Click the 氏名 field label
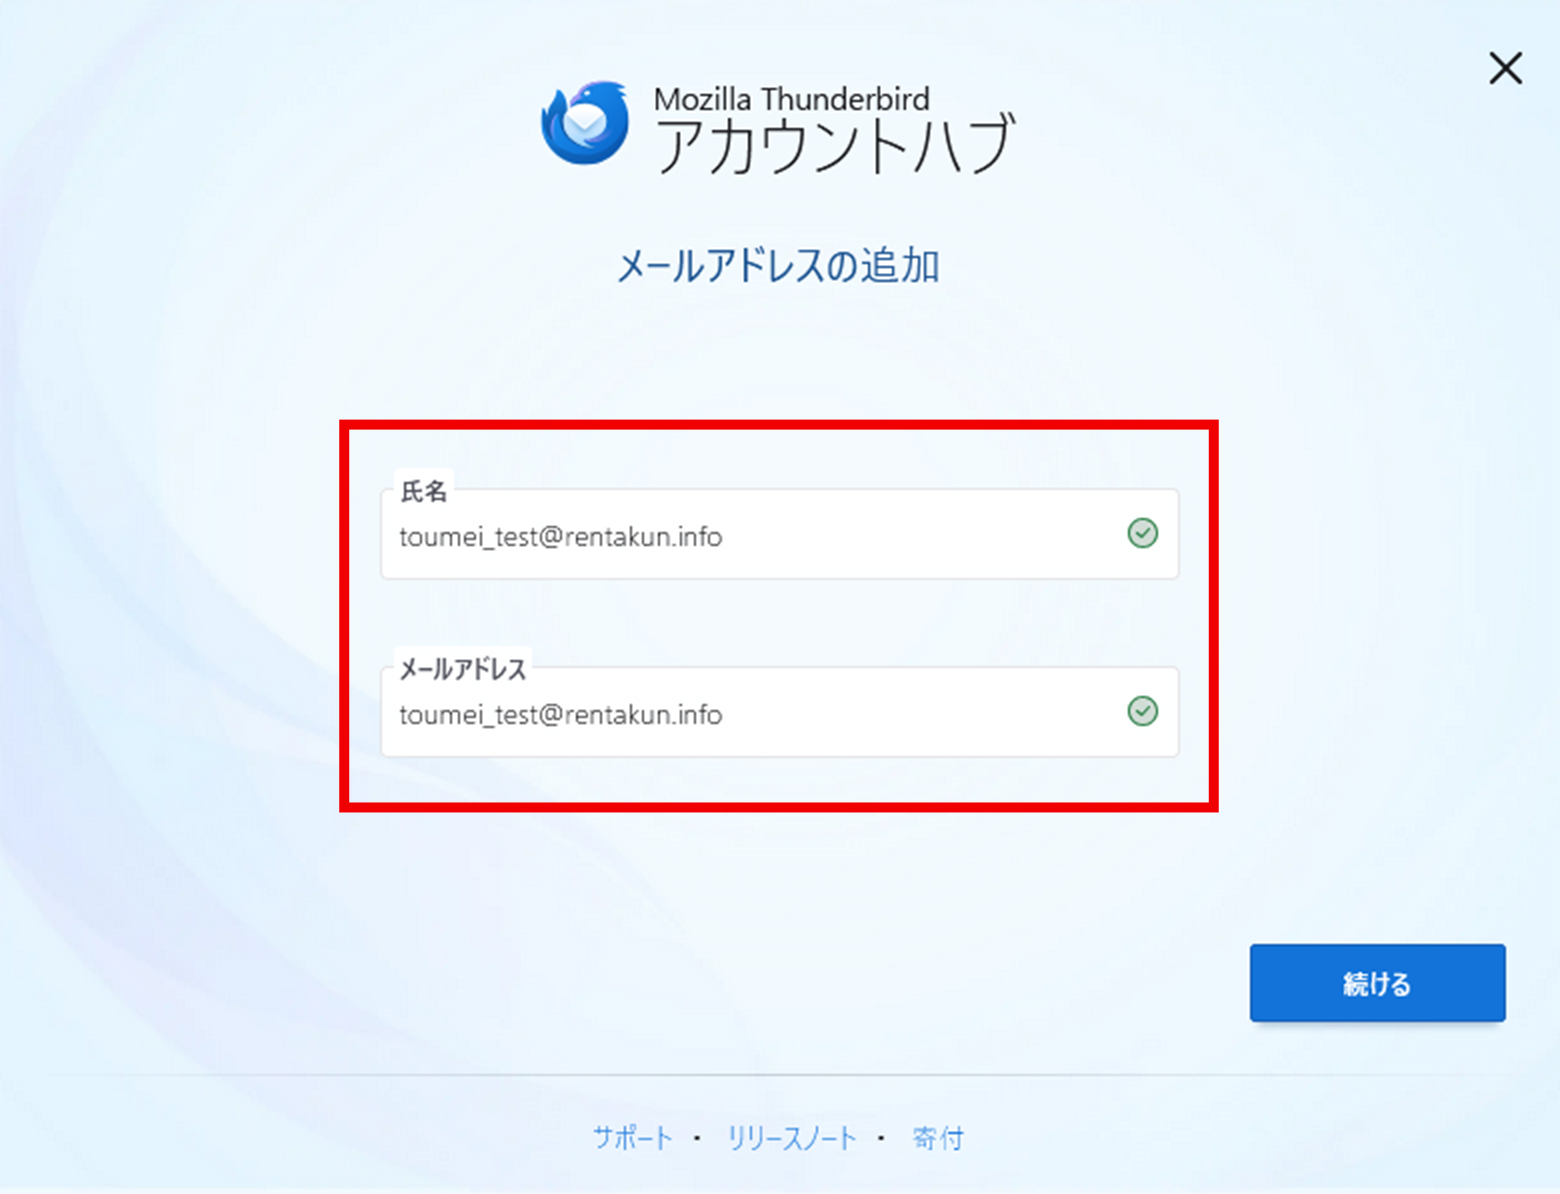 (x=423, y=491)
